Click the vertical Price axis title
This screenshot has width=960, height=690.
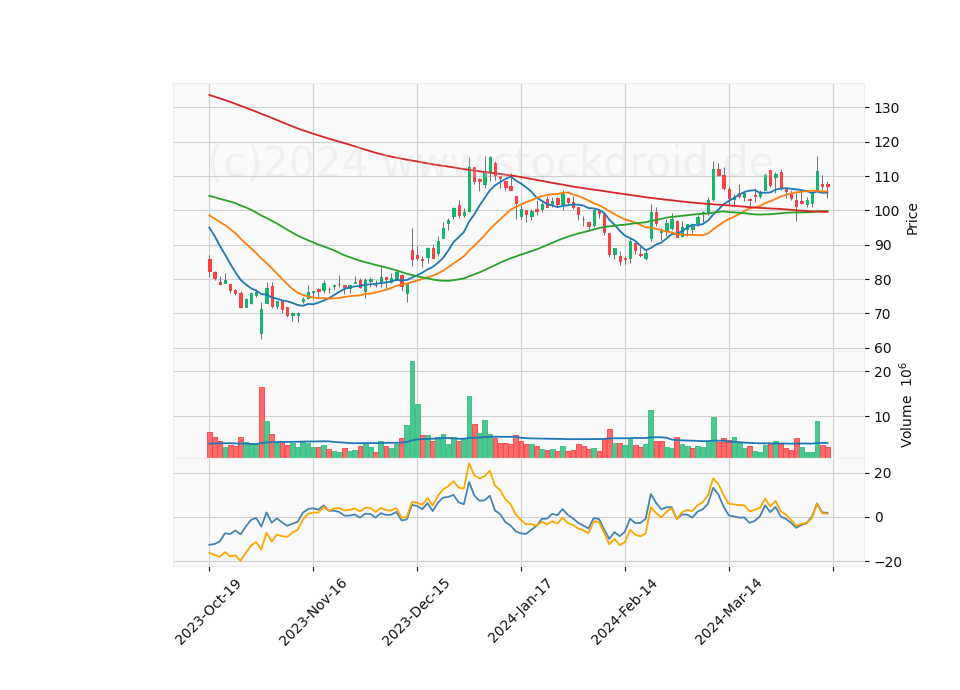point(912,219)
